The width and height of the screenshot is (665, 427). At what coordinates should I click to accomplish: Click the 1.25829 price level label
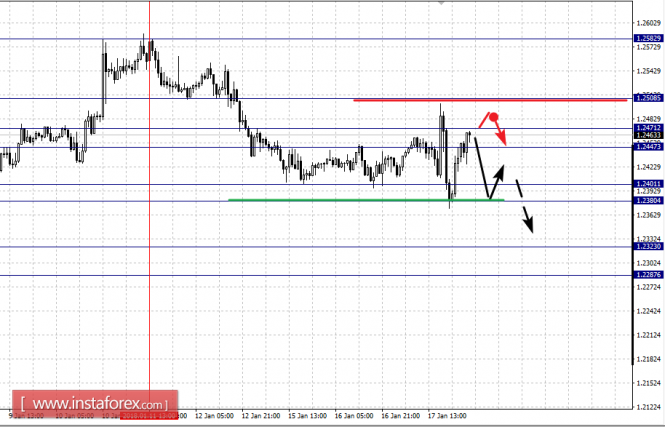click(647, 39)
